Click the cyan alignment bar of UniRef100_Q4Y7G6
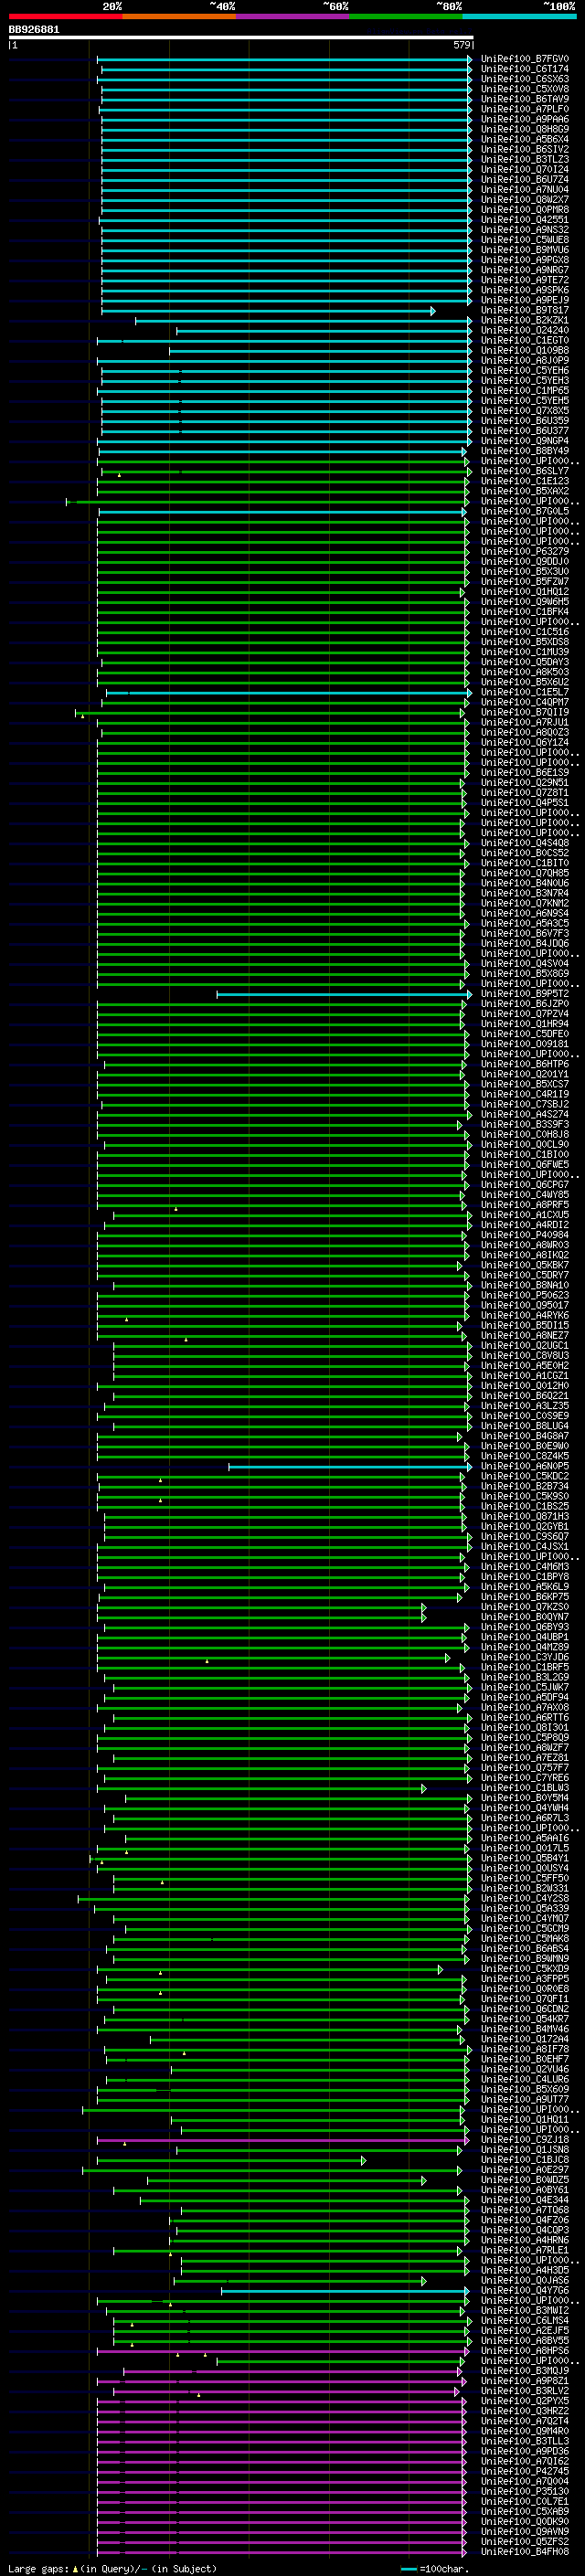 (x=345, y=2291)
